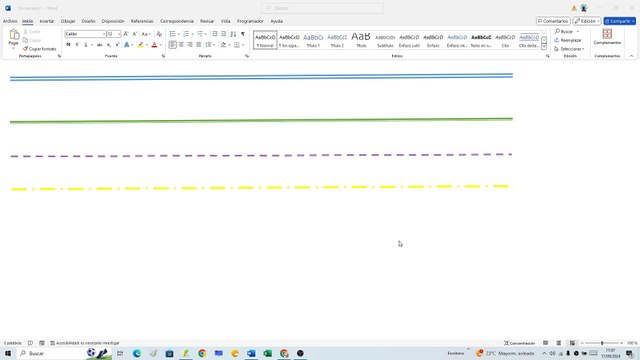640x360 pixels.
Task: Expand the styles gallery list
Action: coord(544,47)
